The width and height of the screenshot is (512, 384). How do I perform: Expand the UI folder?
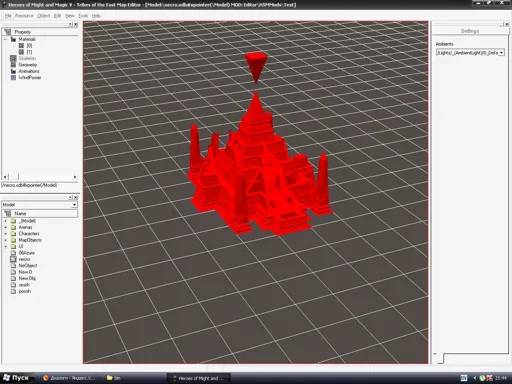5,246
